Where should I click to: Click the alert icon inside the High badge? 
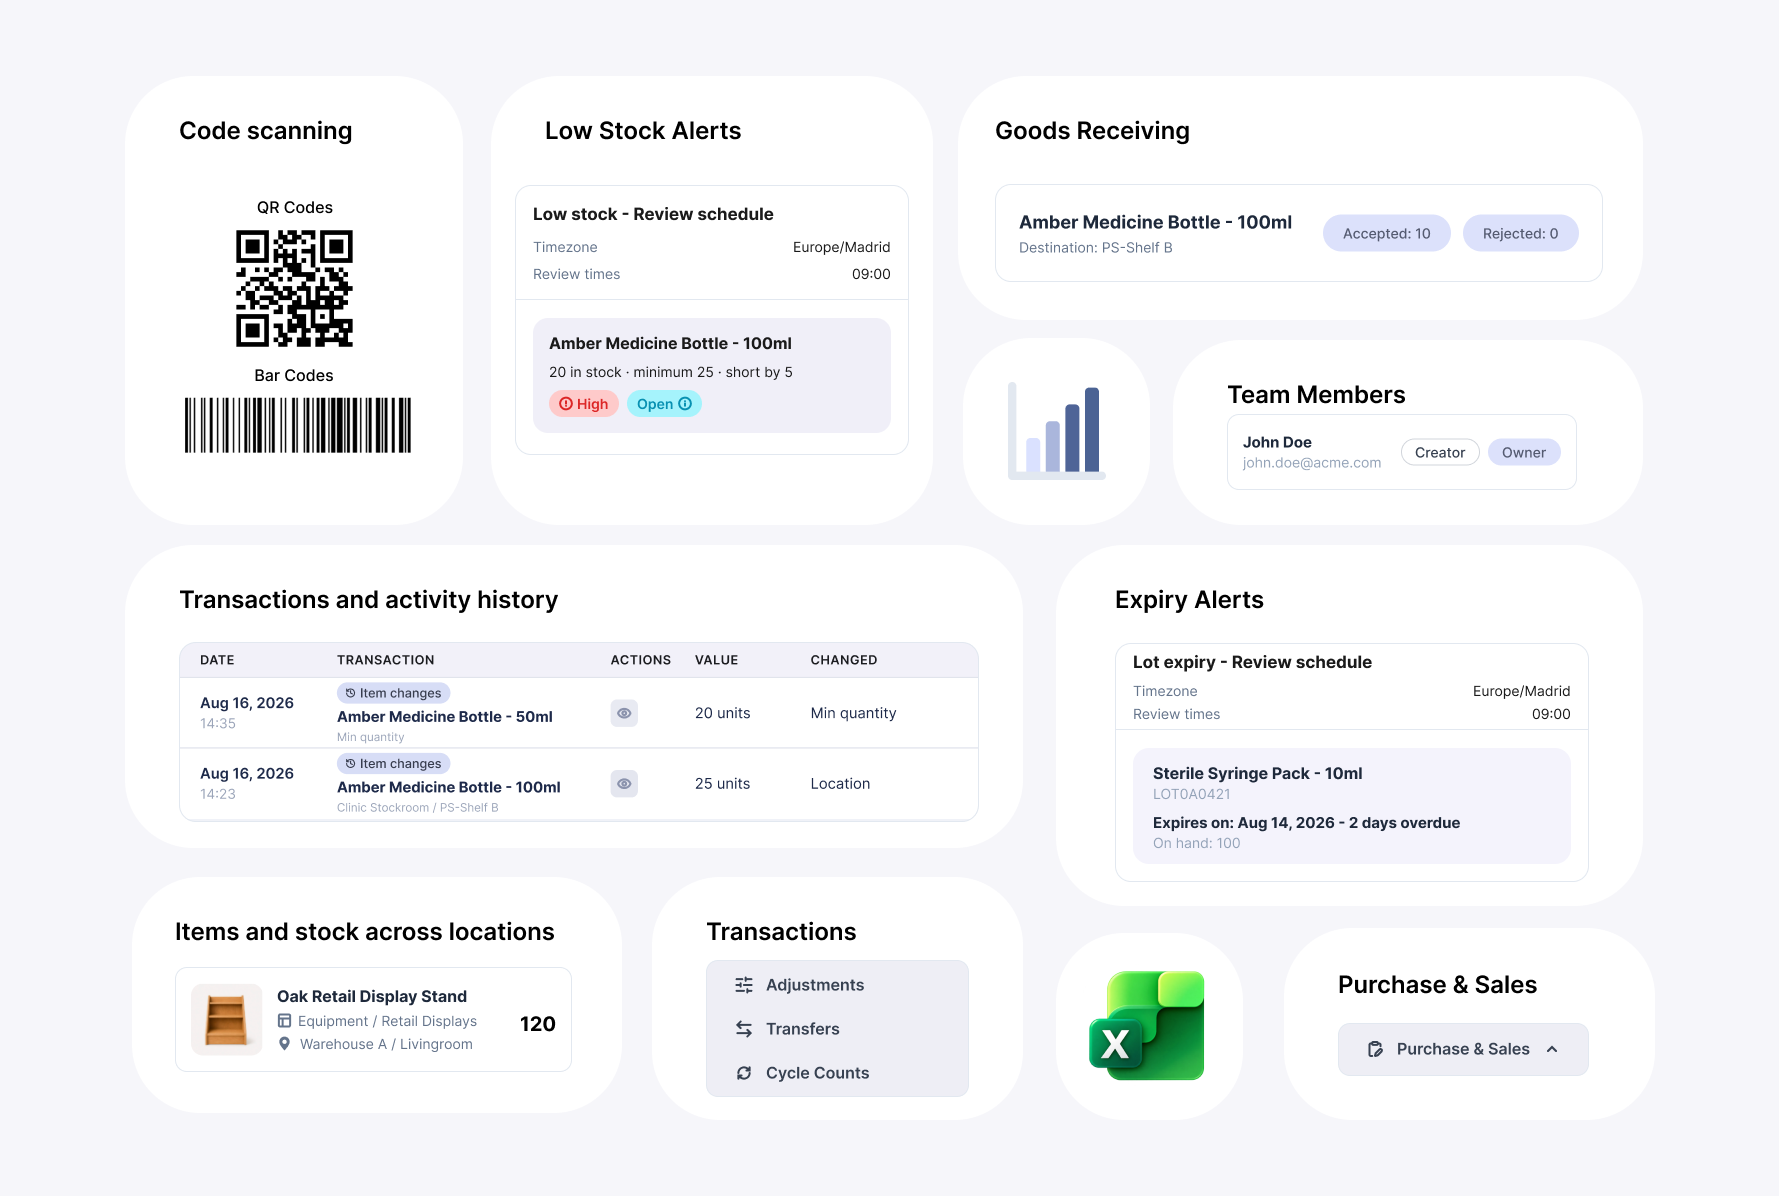coord(566,404)
